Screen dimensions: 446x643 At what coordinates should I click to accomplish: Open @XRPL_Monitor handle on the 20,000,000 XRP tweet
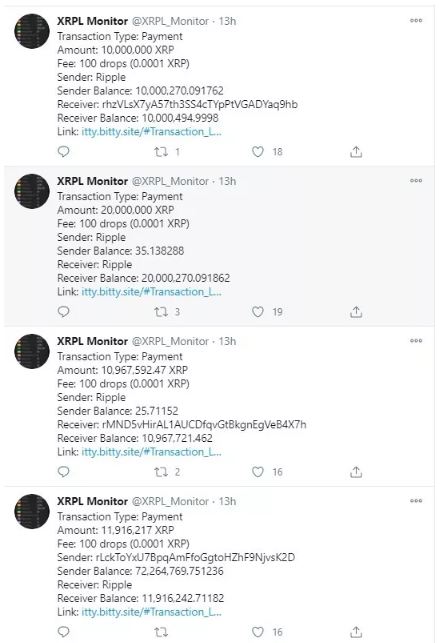click(170, 181)
